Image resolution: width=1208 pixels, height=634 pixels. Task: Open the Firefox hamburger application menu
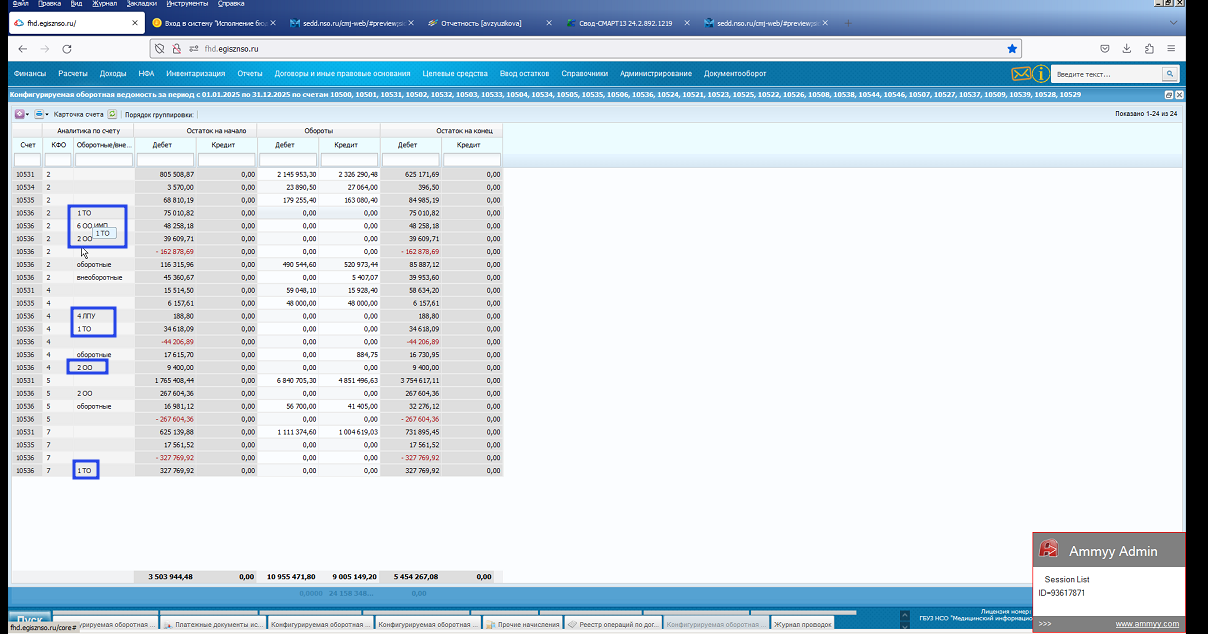(x=1171, y=48)
